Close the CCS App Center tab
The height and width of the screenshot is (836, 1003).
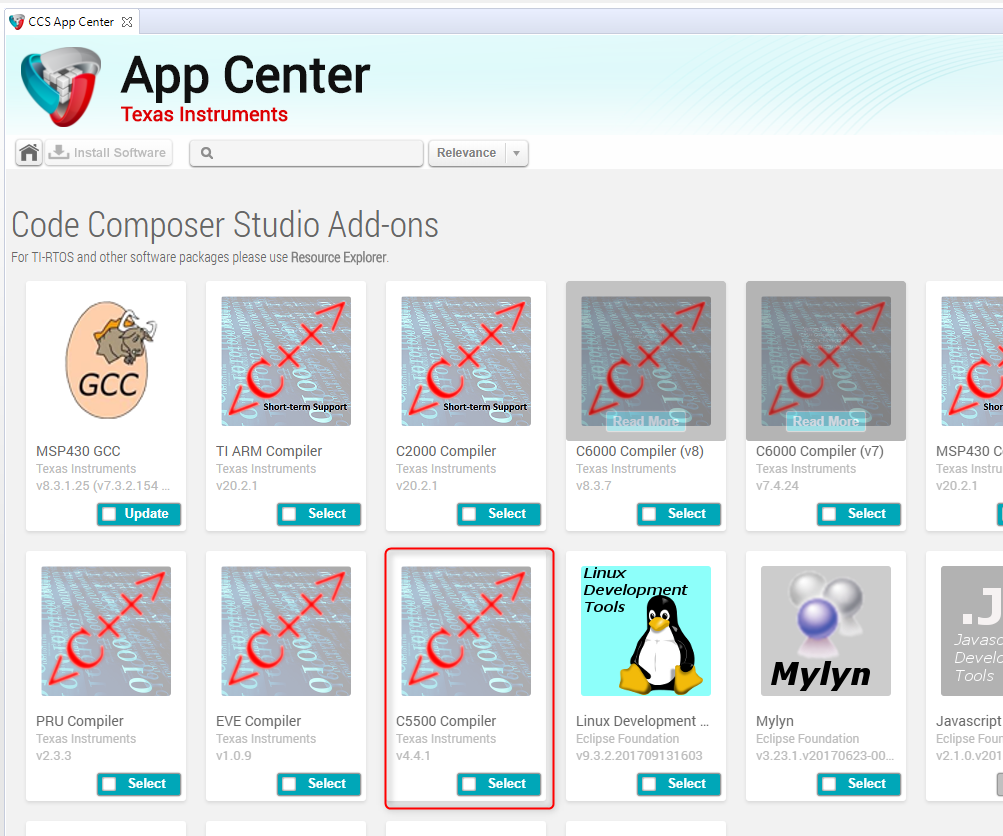click(x=127, y=22)
